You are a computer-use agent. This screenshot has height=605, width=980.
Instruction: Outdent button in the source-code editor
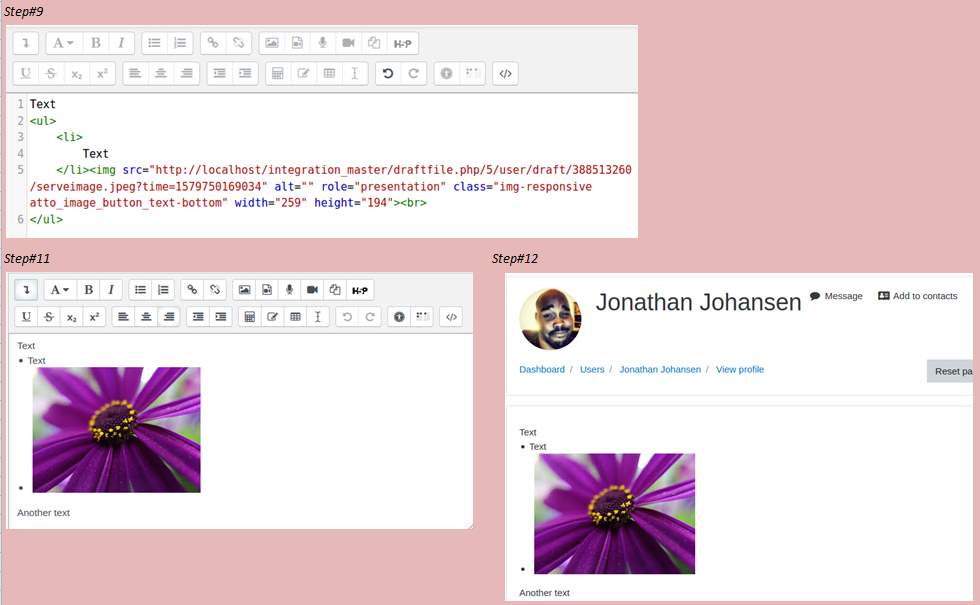(219, 73)
